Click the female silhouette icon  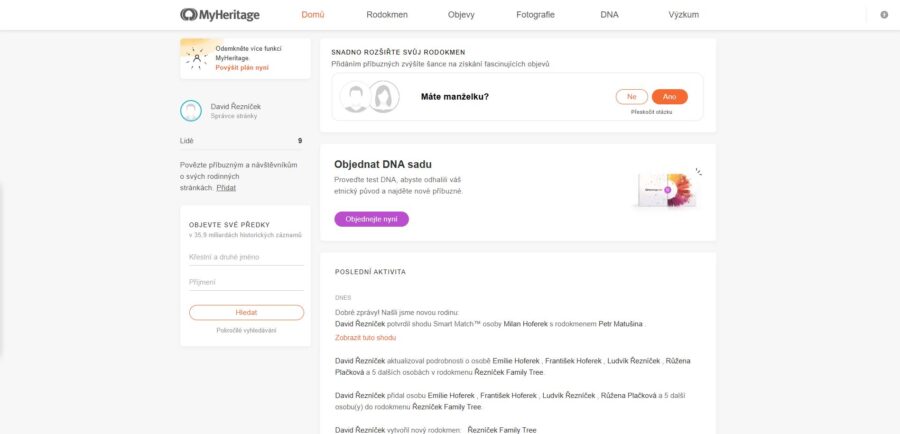[x=383, y=96]
